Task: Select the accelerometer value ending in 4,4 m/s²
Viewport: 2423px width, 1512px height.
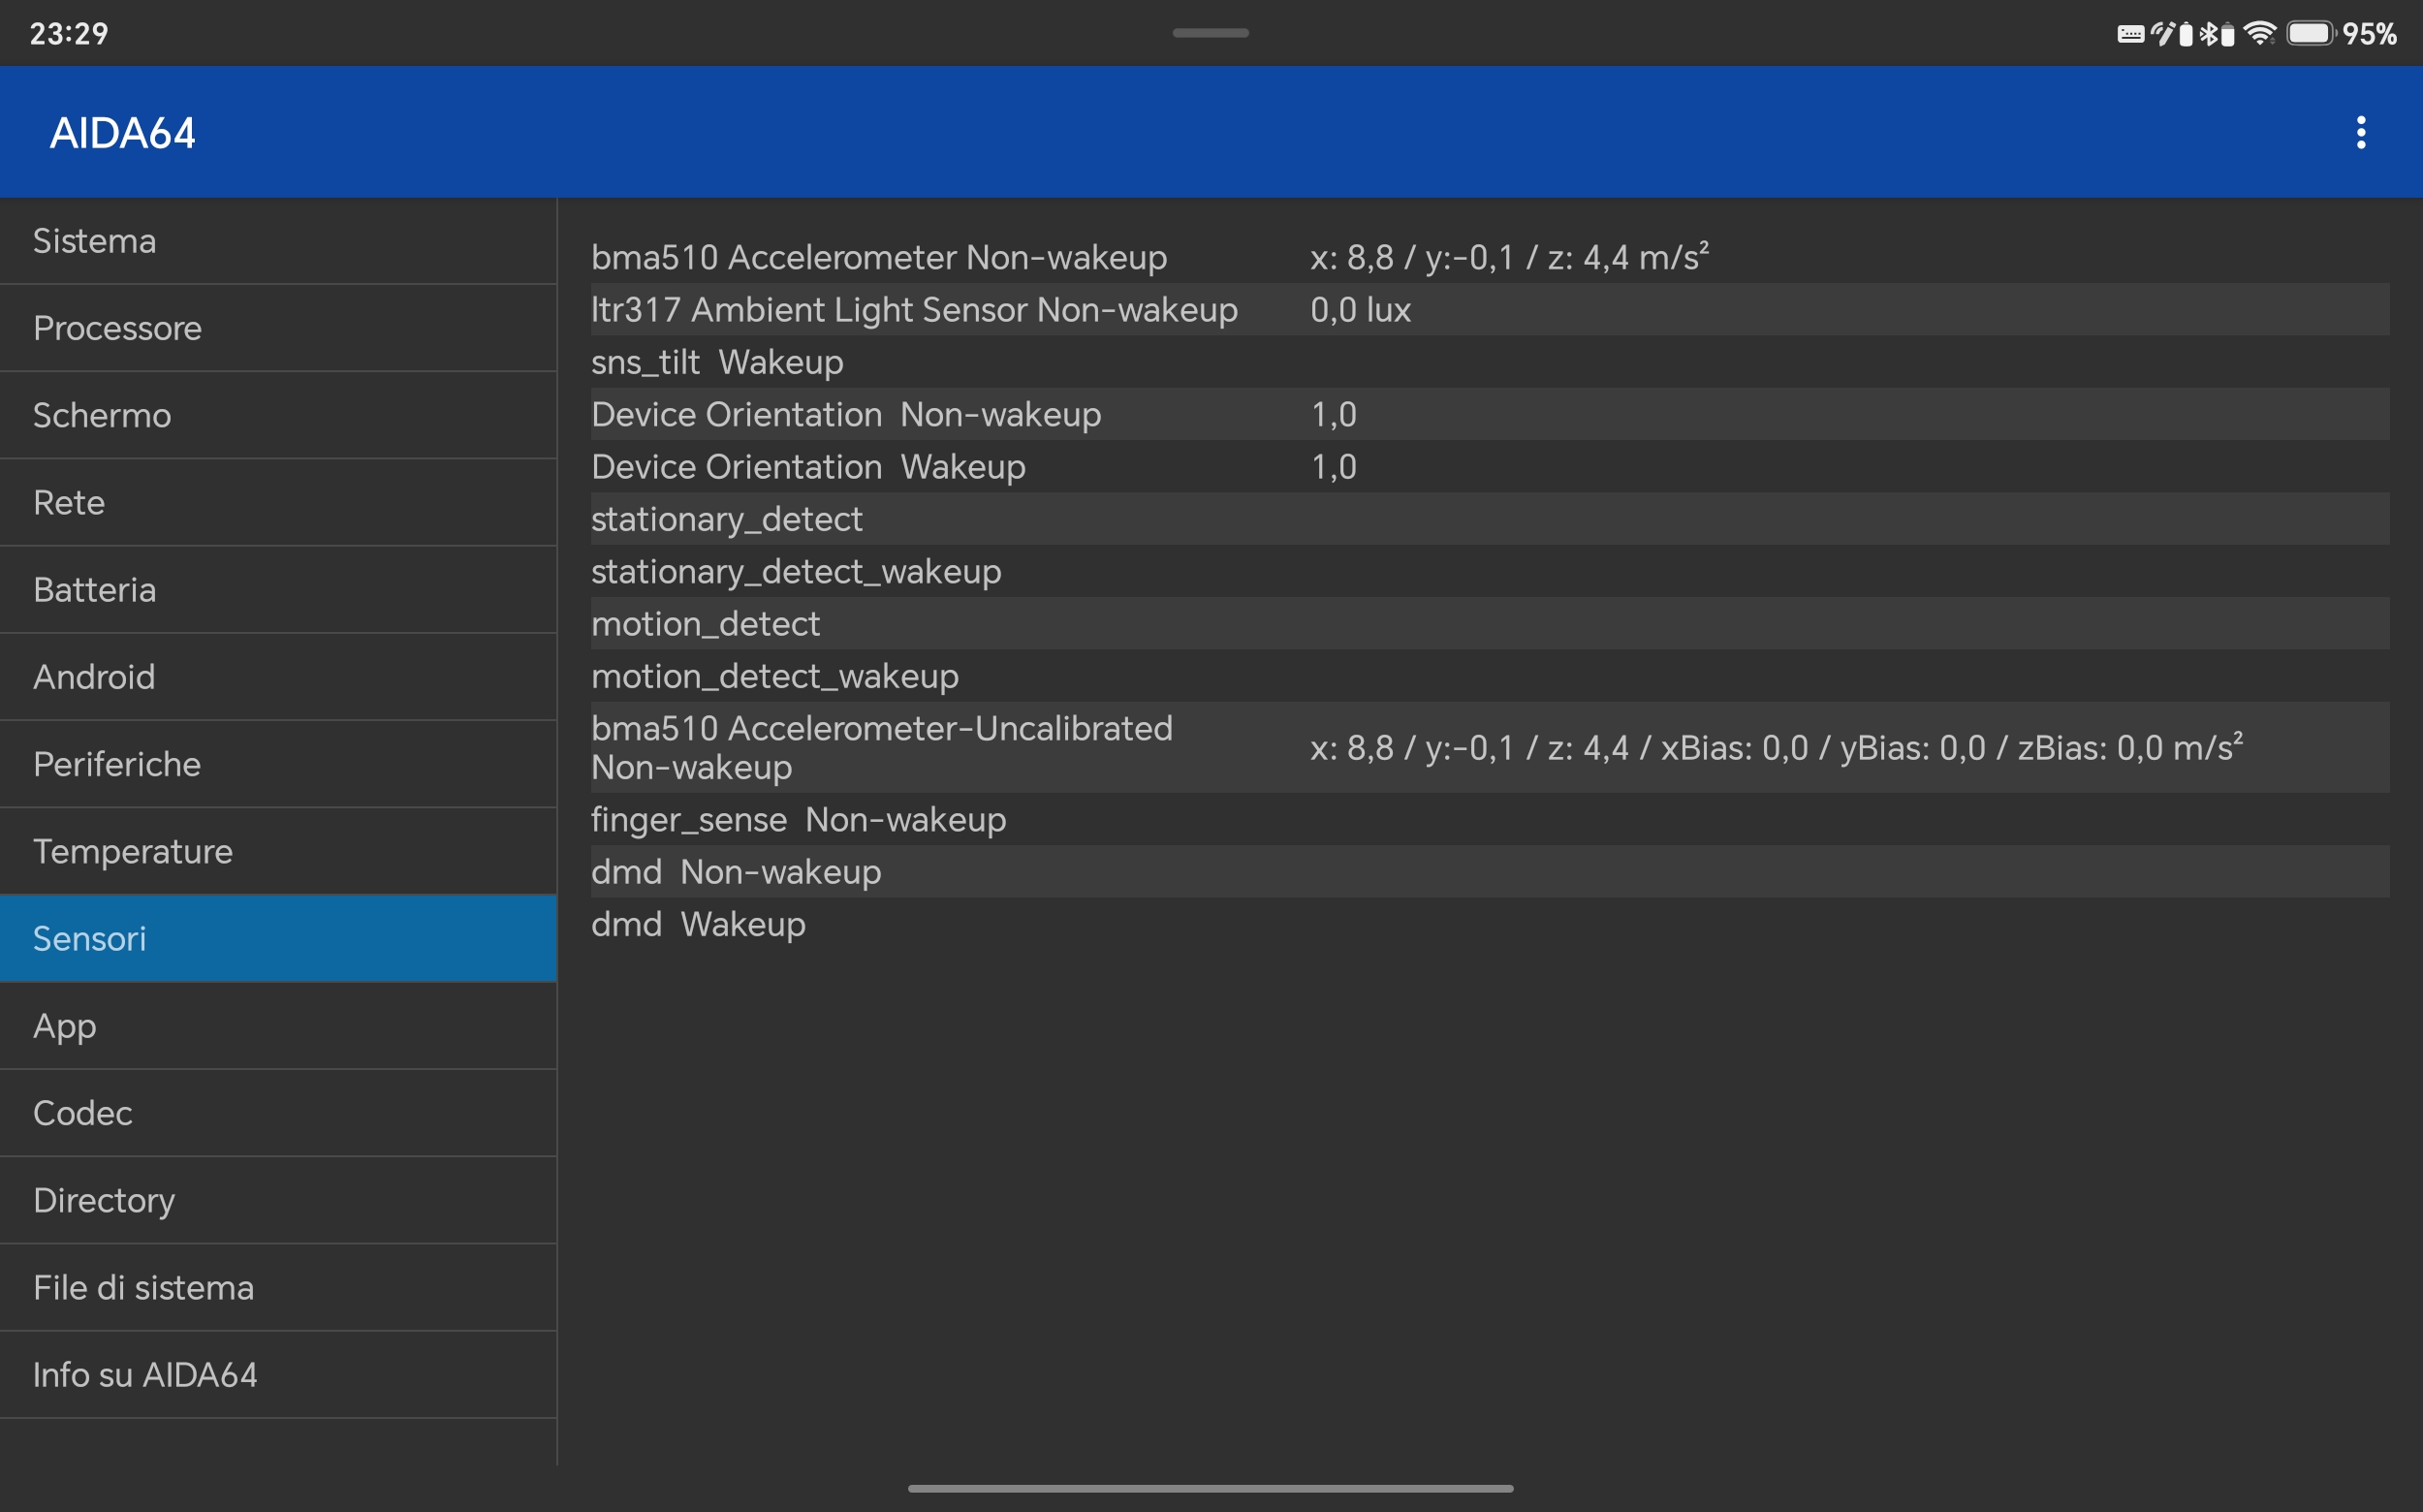Action: [1509, 257]
